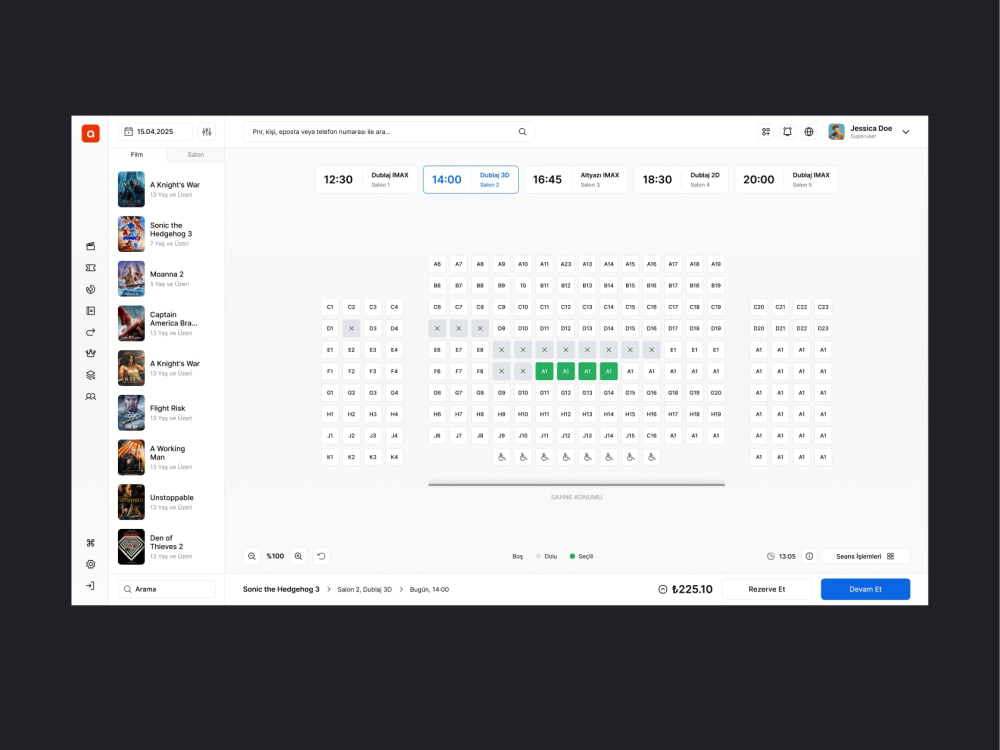Zoom out the seat map
The width and height of the screenshot is (1000, 750).
point(252,556)
